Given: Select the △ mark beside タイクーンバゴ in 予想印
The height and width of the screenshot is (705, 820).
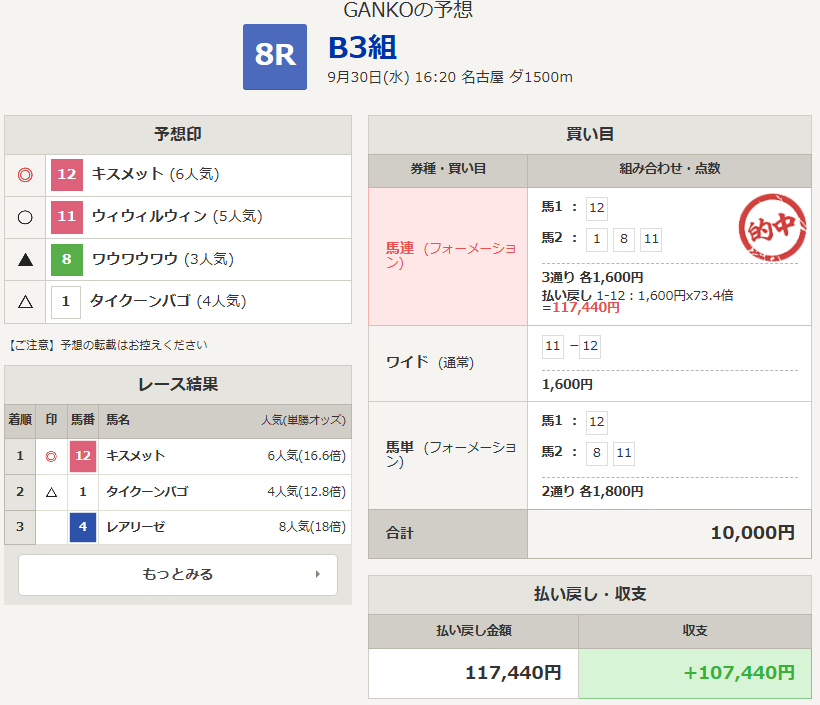Looking at the screenshot, I should pyautogui.click(x=25, y=302).
